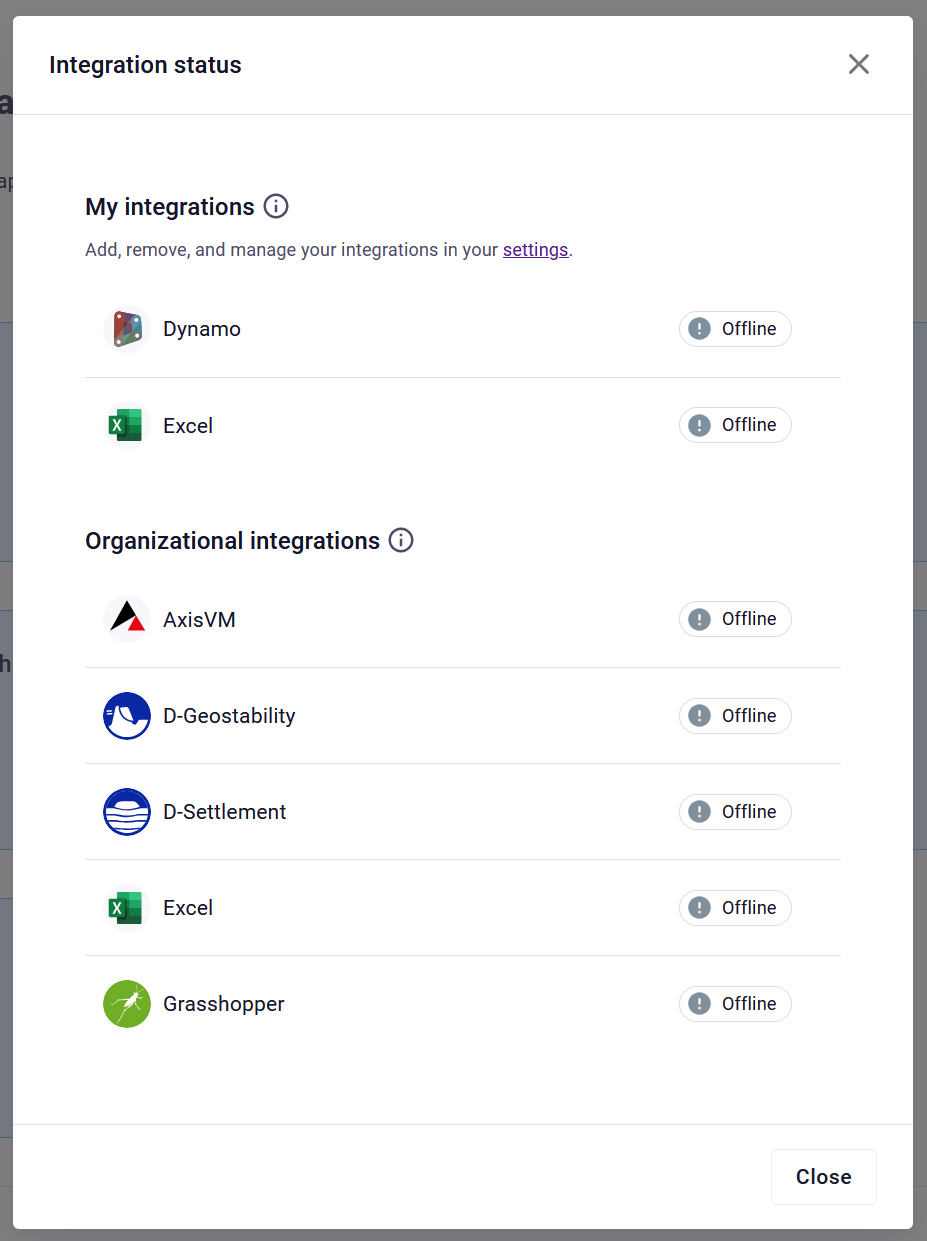Click the Excel icon under Organizational integrations
927x1241 pixels.
click(x=126, y=908)
